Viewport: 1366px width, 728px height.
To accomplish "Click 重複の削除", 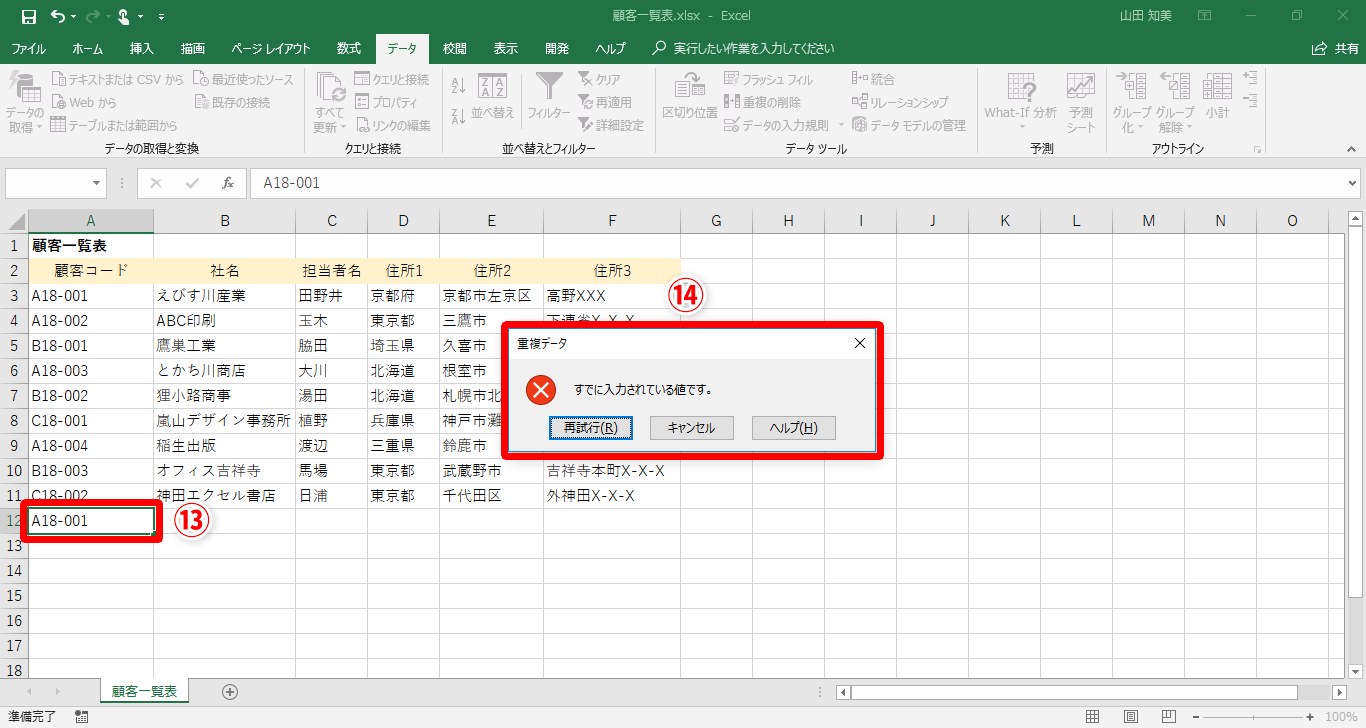I will coord(762,102).
